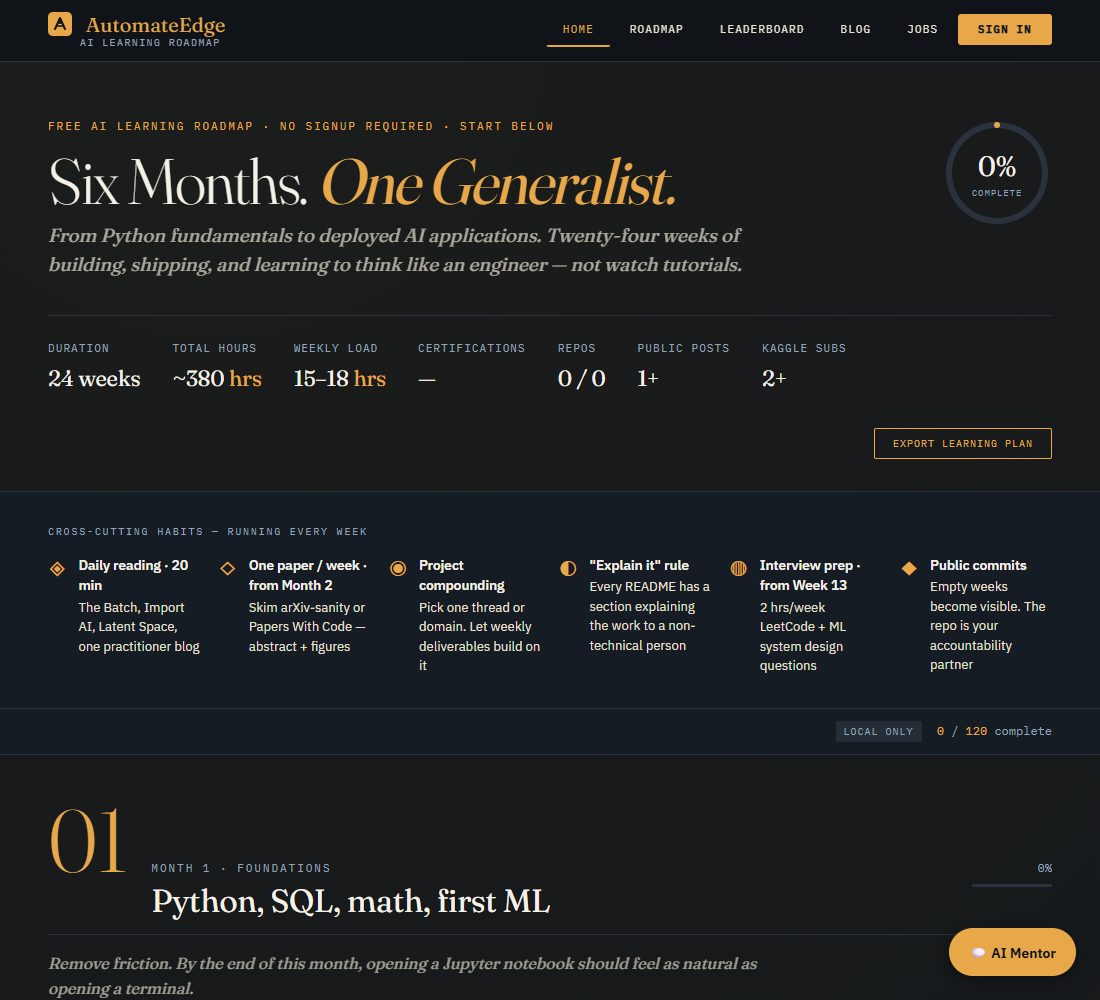
Task: Open the AI Mentor chat button
Action: click(1012, 952)
